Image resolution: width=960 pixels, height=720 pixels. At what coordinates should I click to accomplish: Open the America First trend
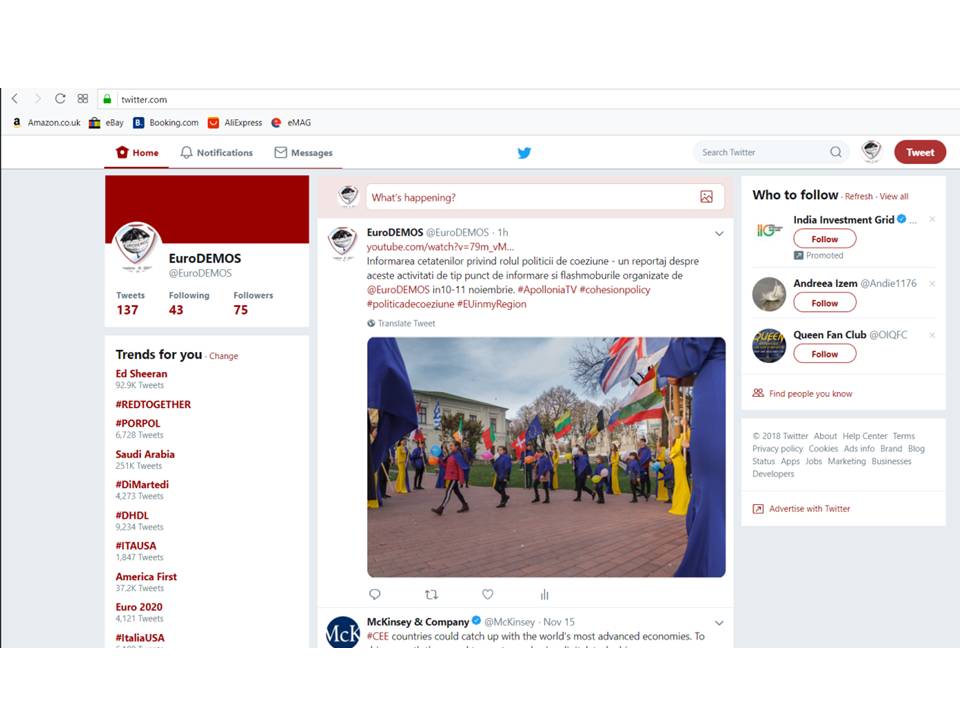(146, 577)
